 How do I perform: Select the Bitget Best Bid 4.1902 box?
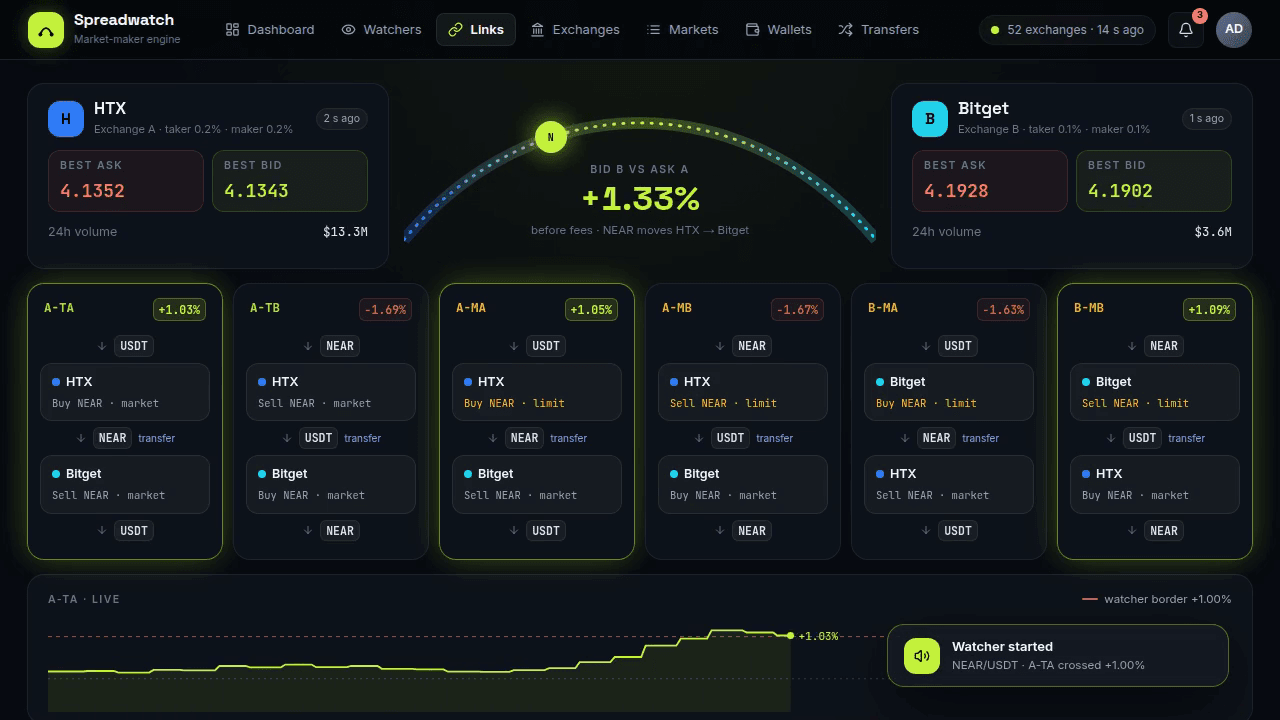1154,181
